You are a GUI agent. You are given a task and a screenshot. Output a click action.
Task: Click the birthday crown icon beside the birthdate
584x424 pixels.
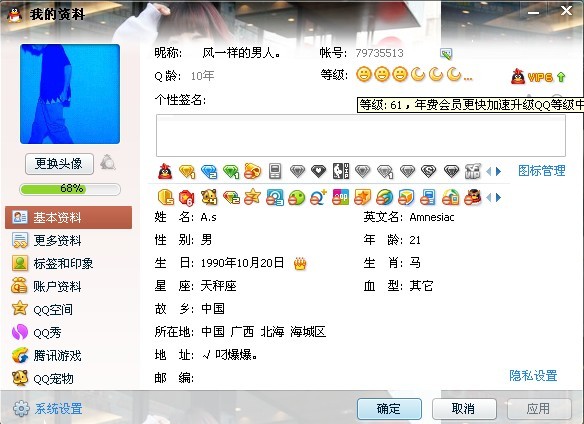(300, 263)
